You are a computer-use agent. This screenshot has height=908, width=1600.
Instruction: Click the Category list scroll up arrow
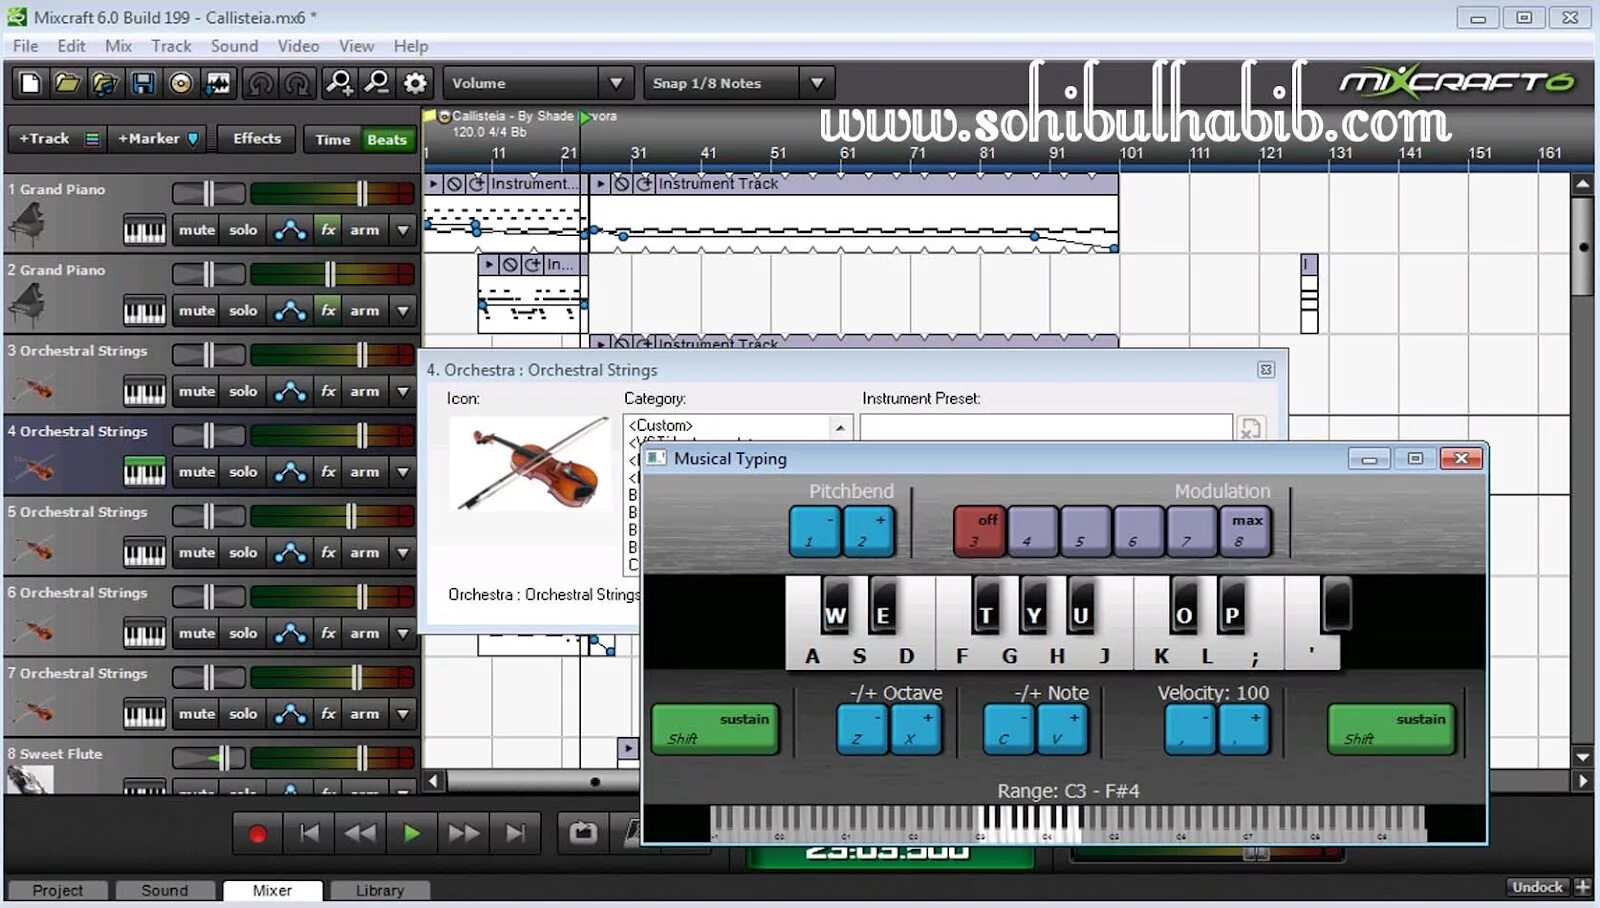tap(840, 428)
